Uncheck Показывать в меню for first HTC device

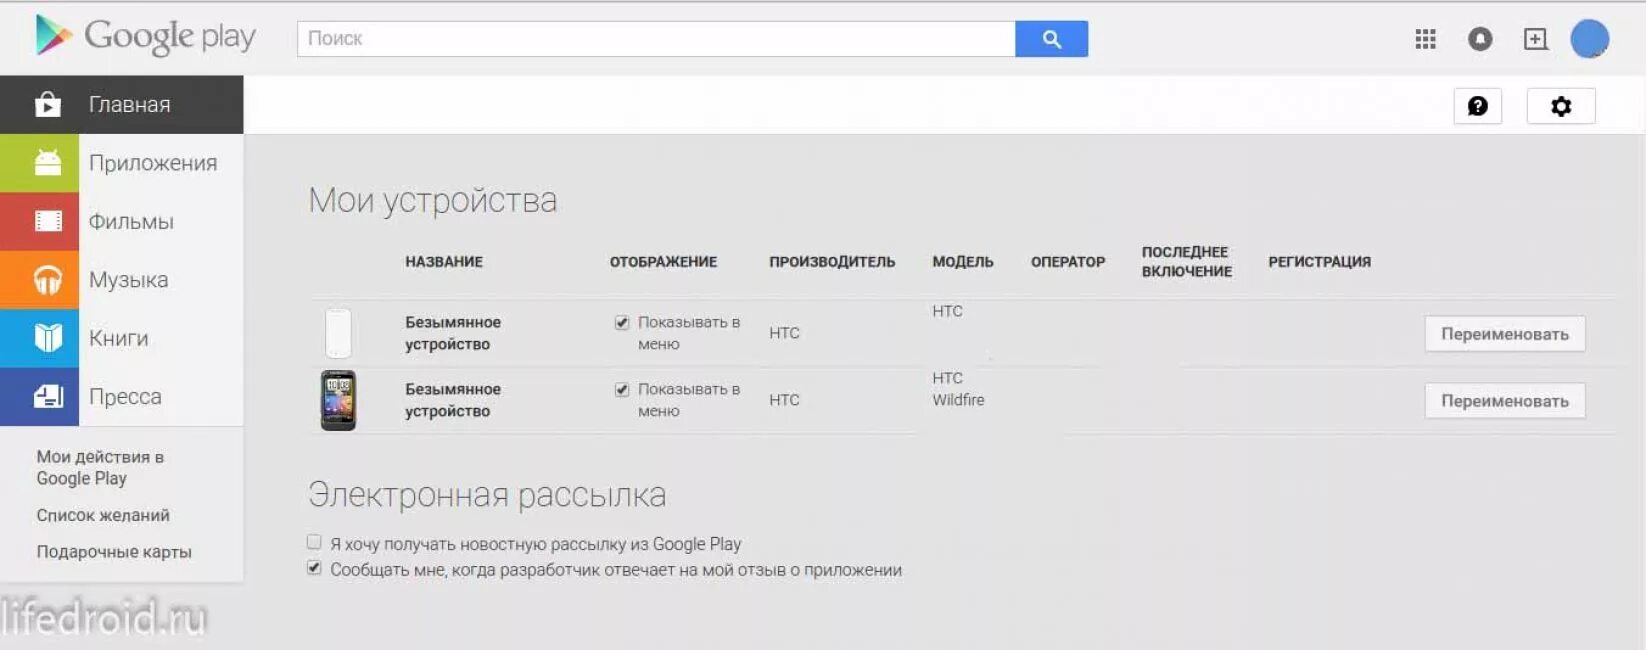[622, 322]
